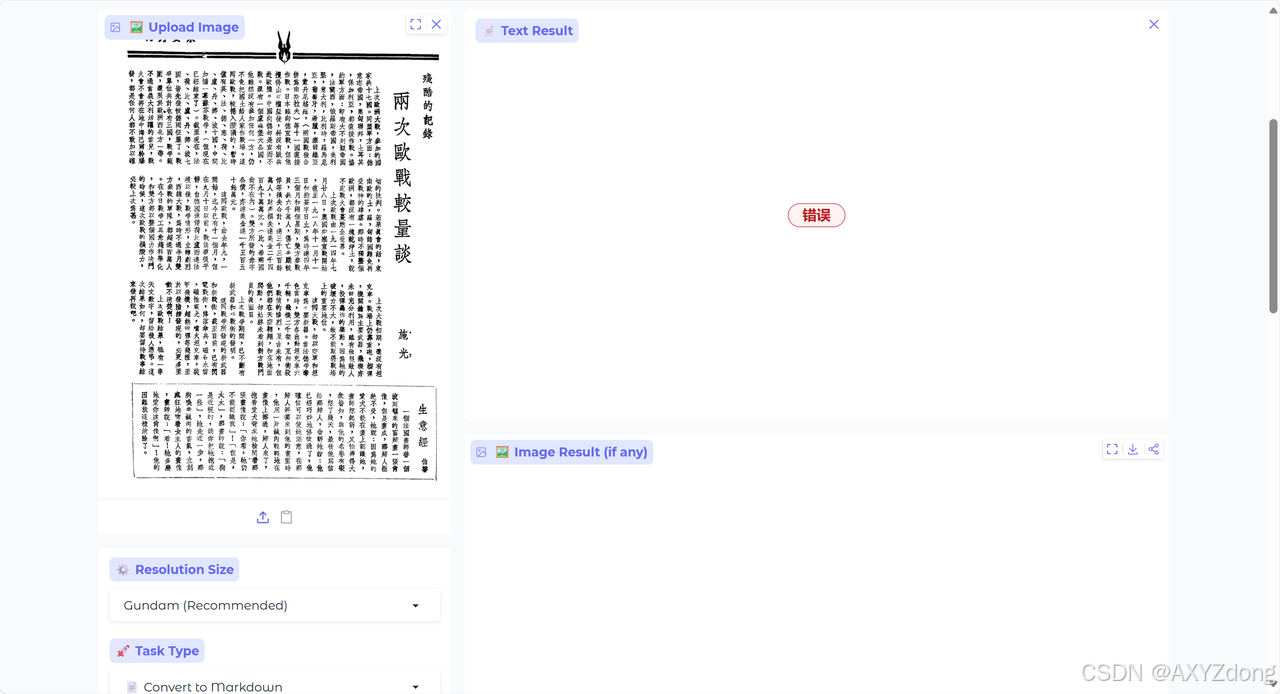Image resolution: width=1280 pixels, height=694 pixels.
Task: Click the 错误 error badge
Action: tap(816, 215)
